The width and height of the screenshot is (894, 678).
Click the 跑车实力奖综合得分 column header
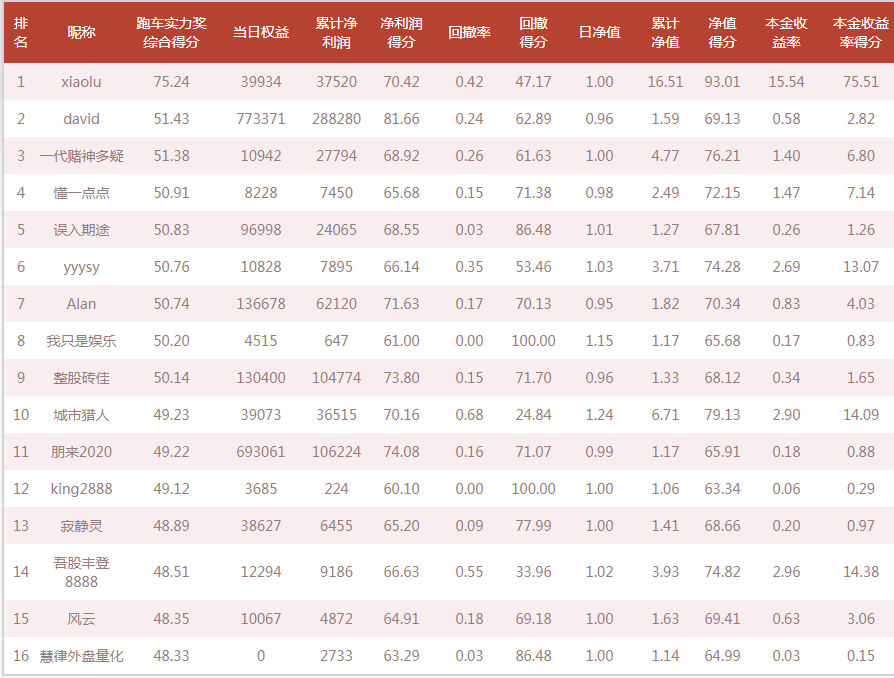(171, 33)
